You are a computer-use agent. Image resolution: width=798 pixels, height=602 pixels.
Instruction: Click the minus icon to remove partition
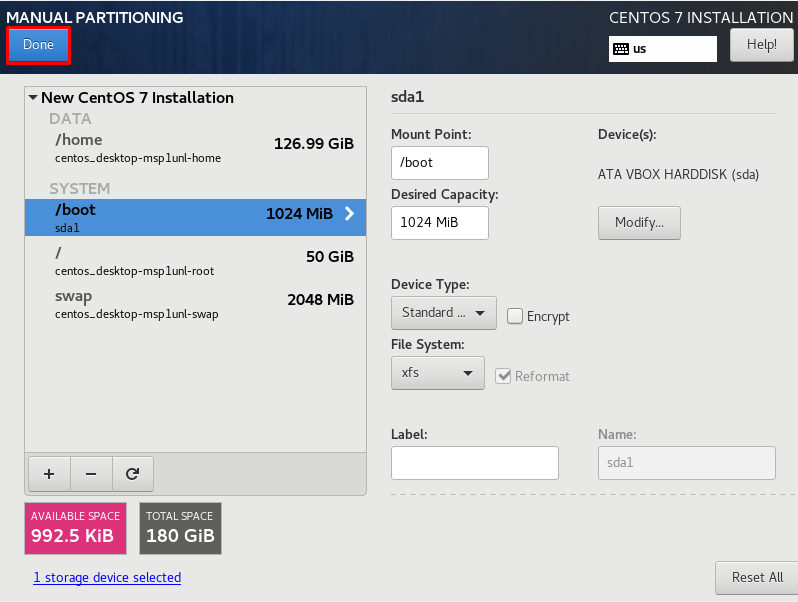tap(91, 474)
